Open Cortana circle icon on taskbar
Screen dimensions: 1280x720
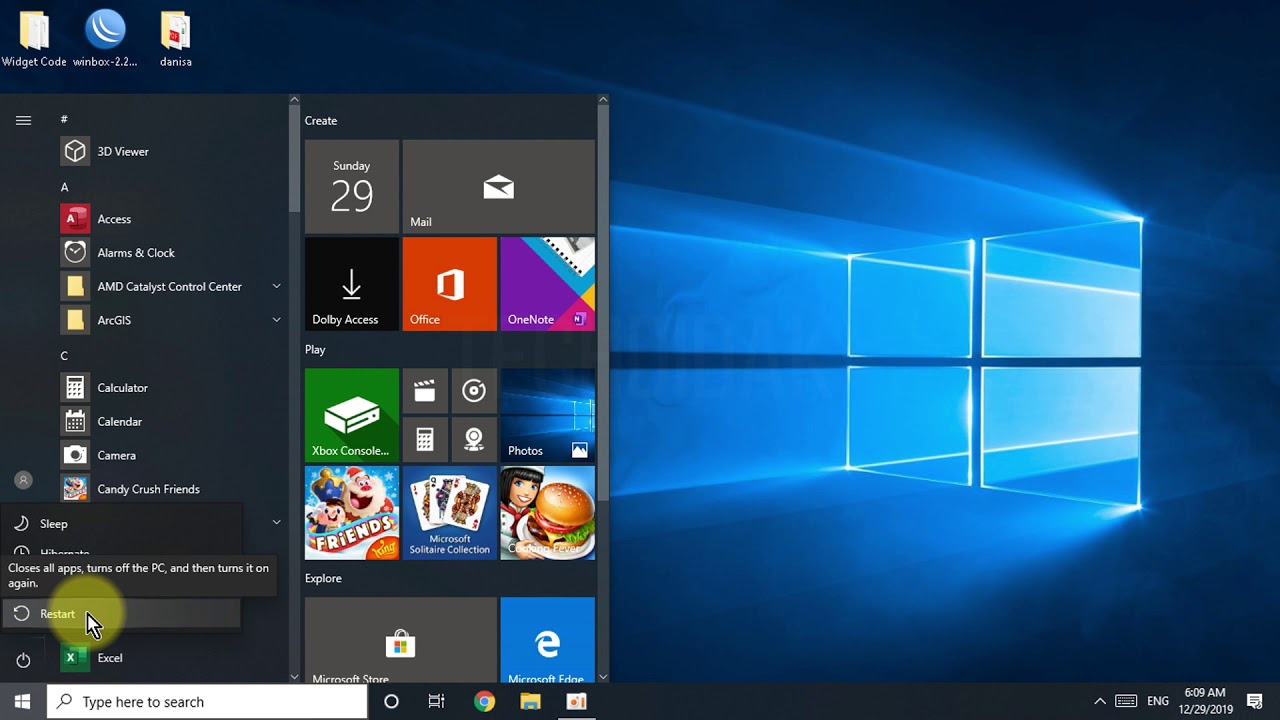[x=391, y=702]
